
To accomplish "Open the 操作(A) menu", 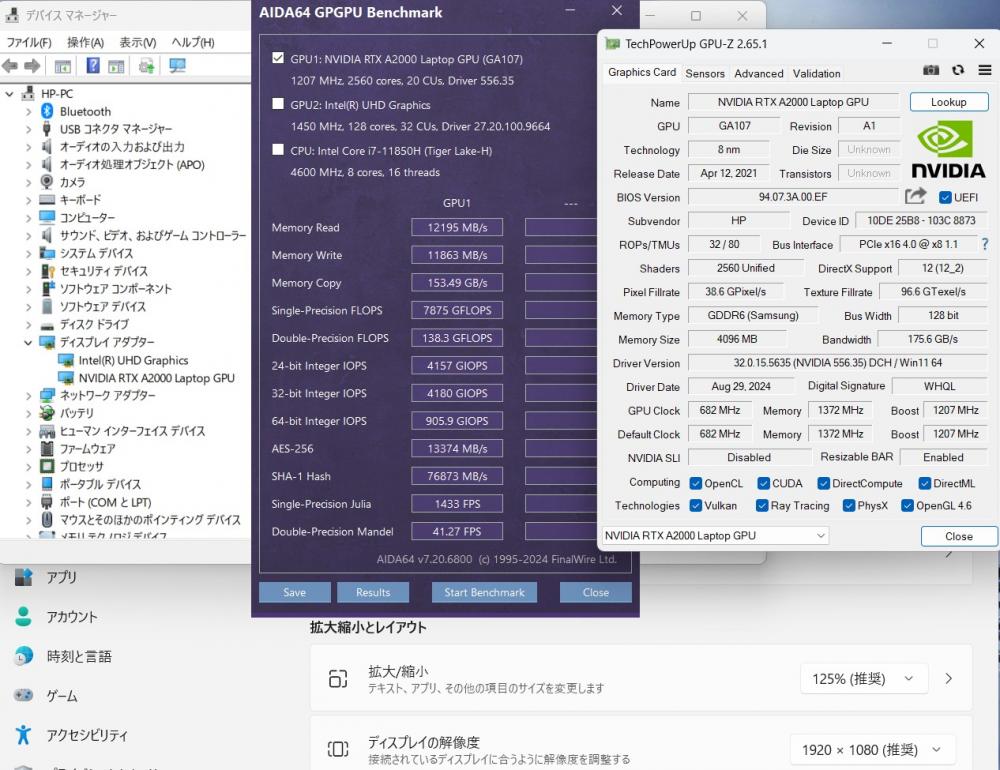I will tap(85, 43).
